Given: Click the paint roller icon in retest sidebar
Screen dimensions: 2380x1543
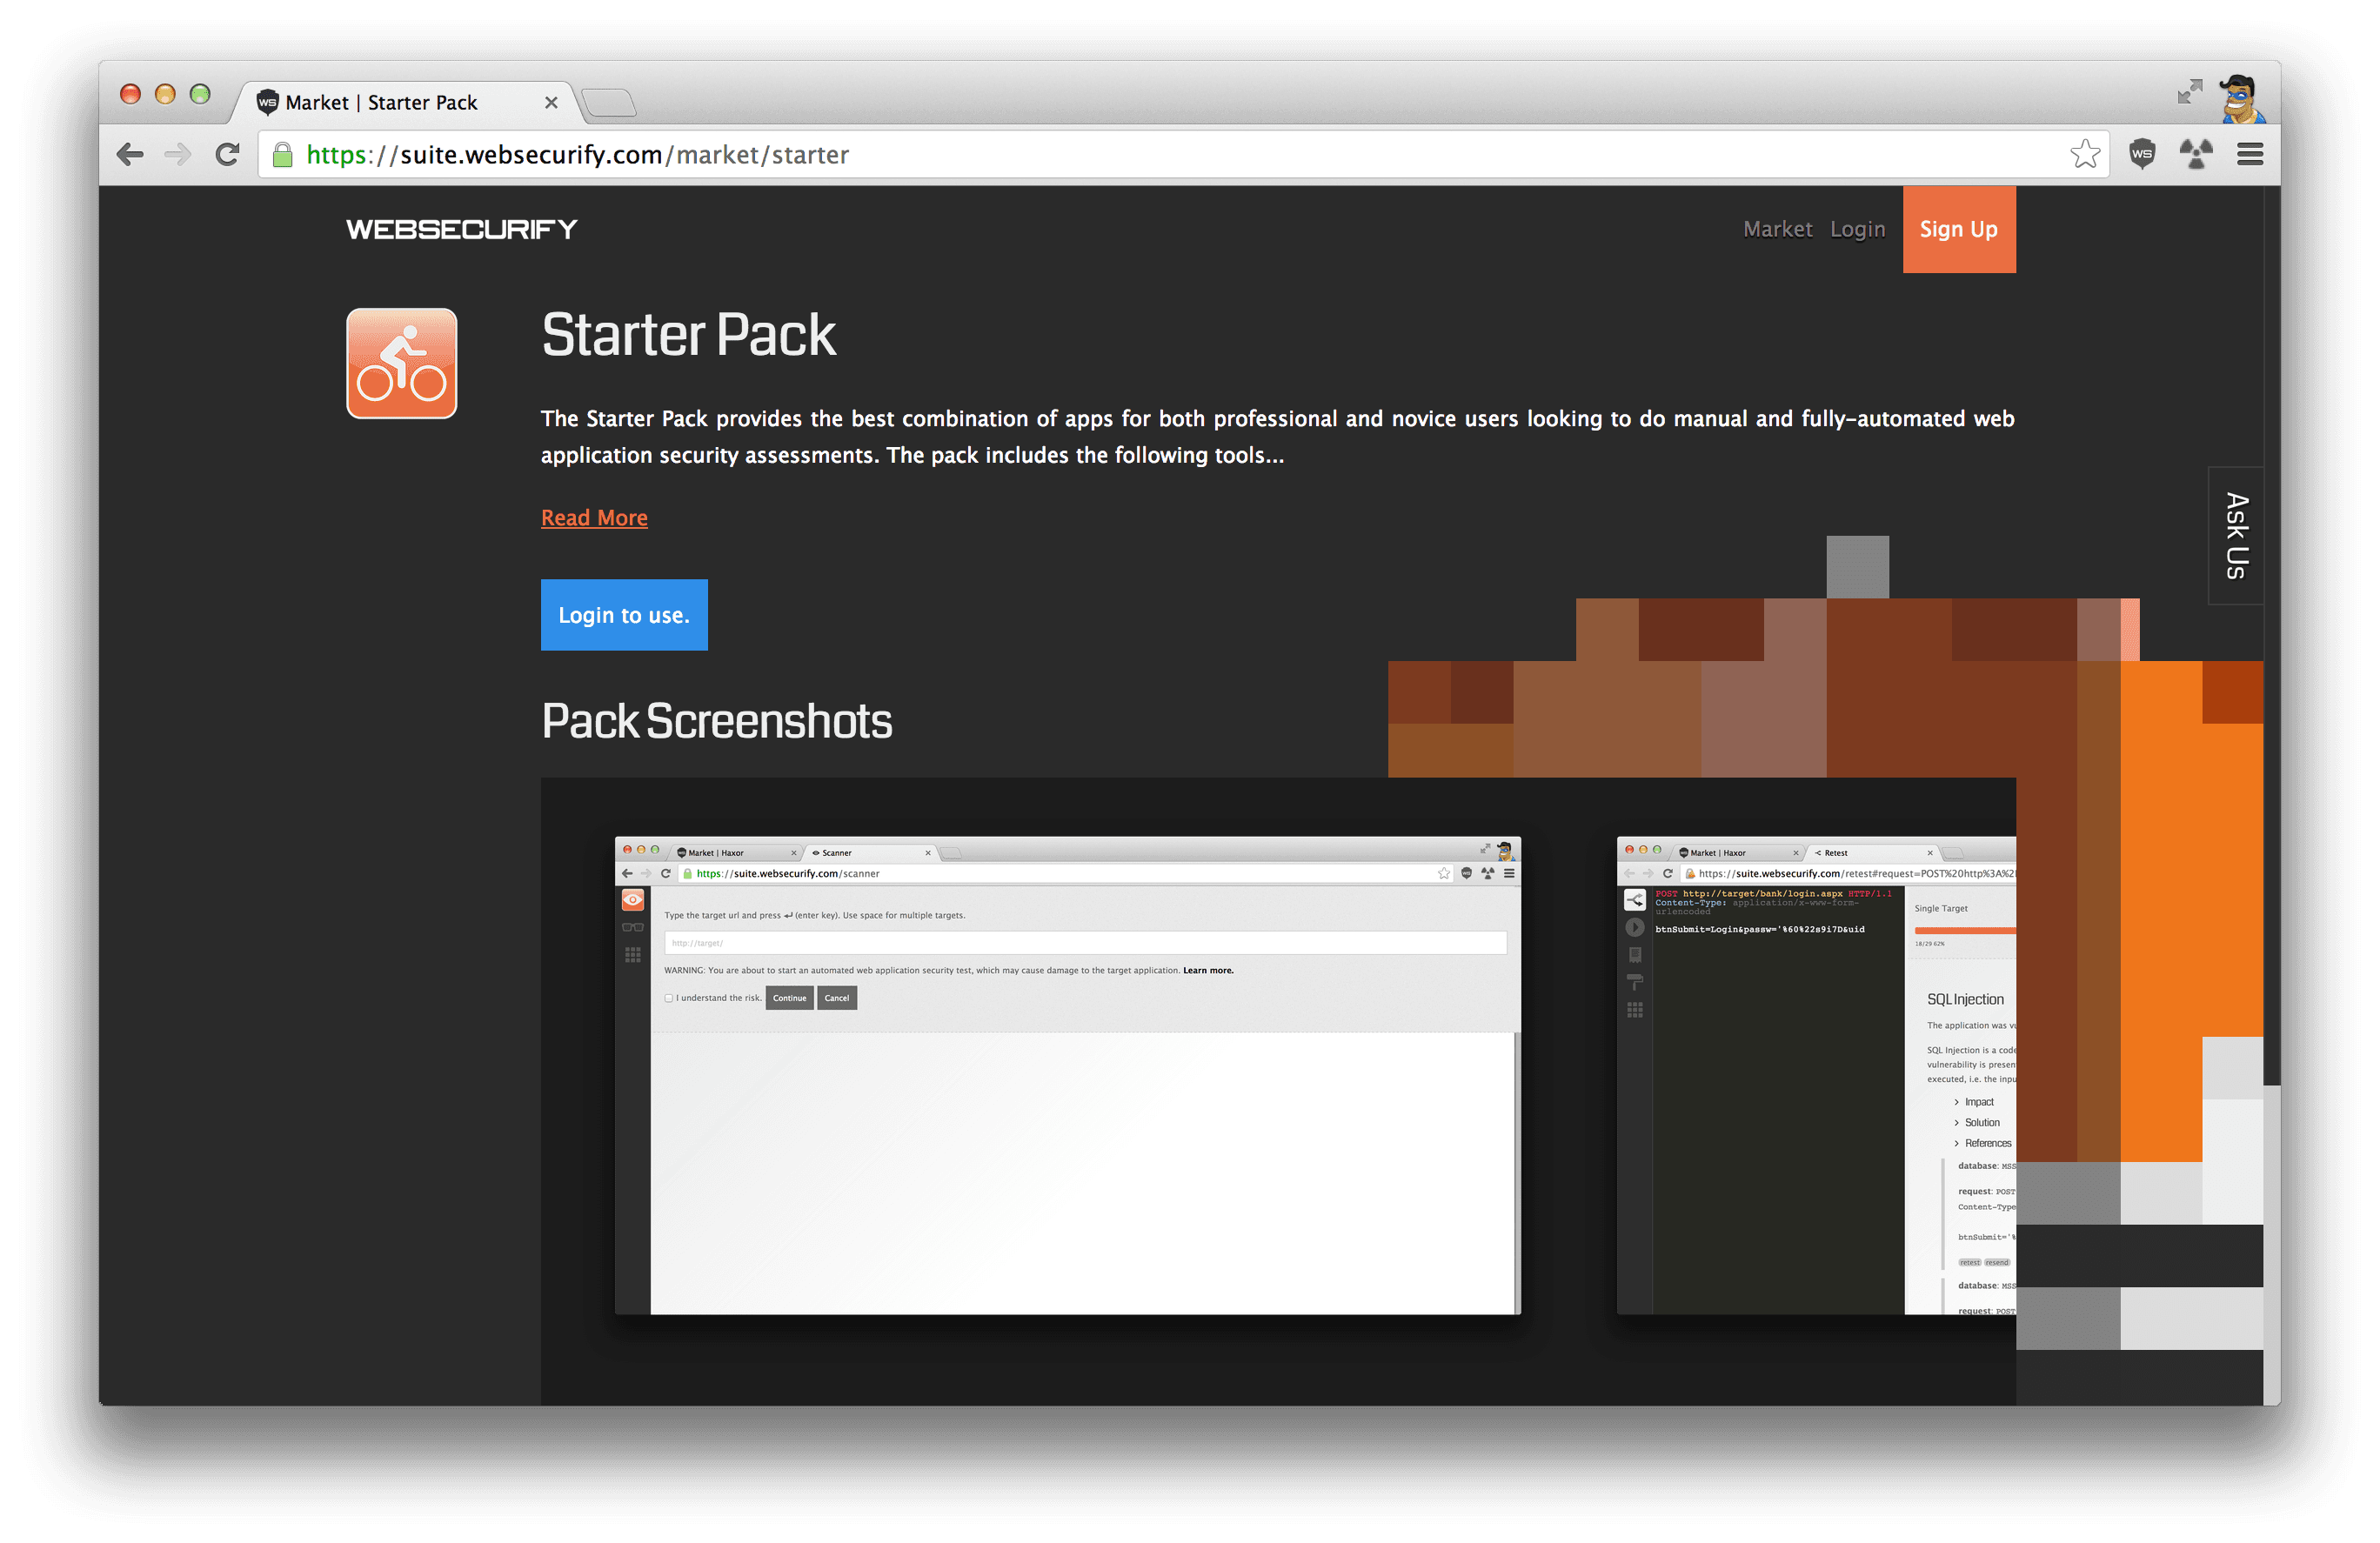Looking at the screenshot, I should [1635, 982].
